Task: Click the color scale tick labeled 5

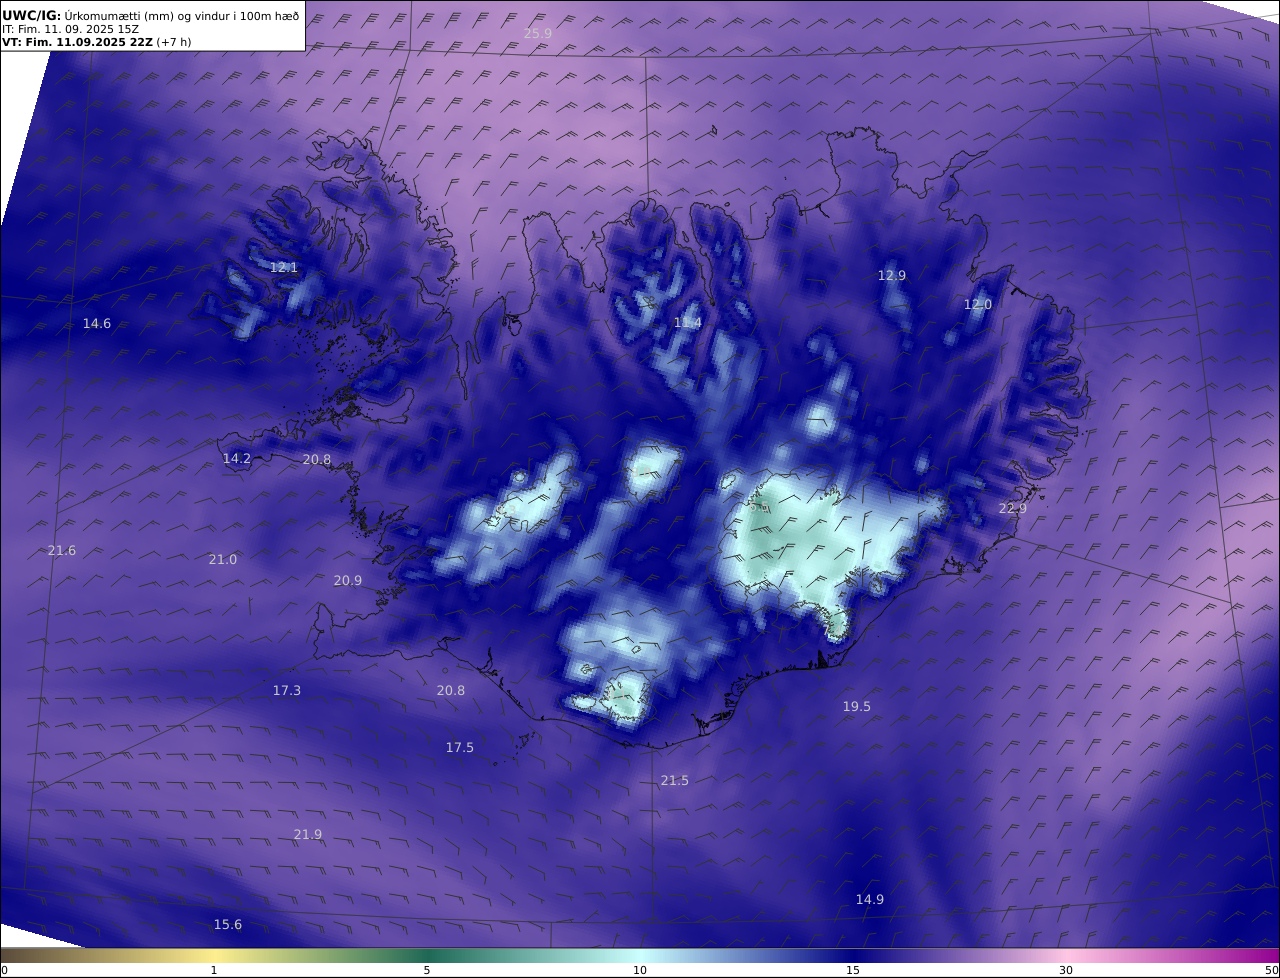Action: 427,970
